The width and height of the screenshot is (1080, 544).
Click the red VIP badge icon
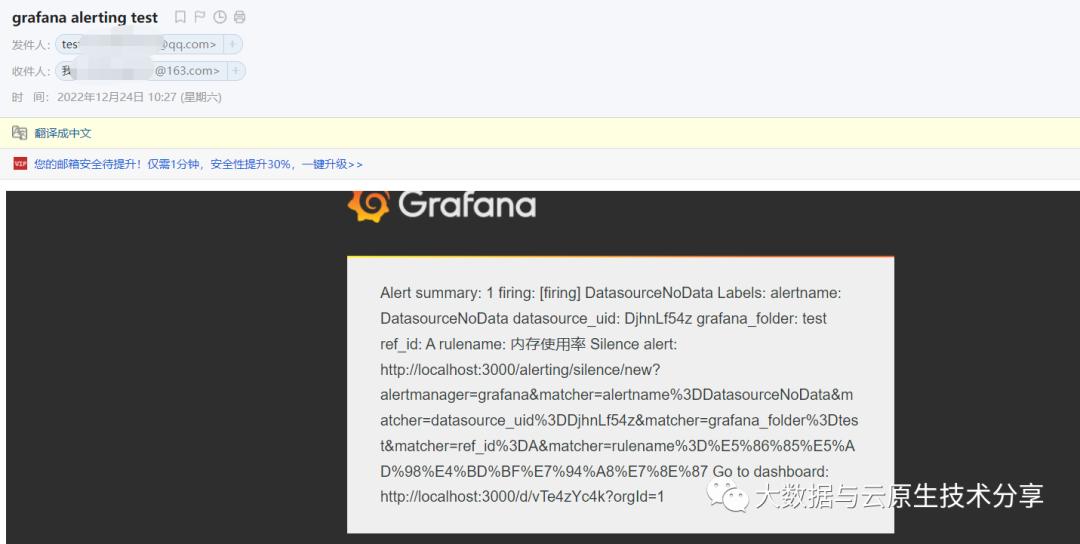pos(20,164)
